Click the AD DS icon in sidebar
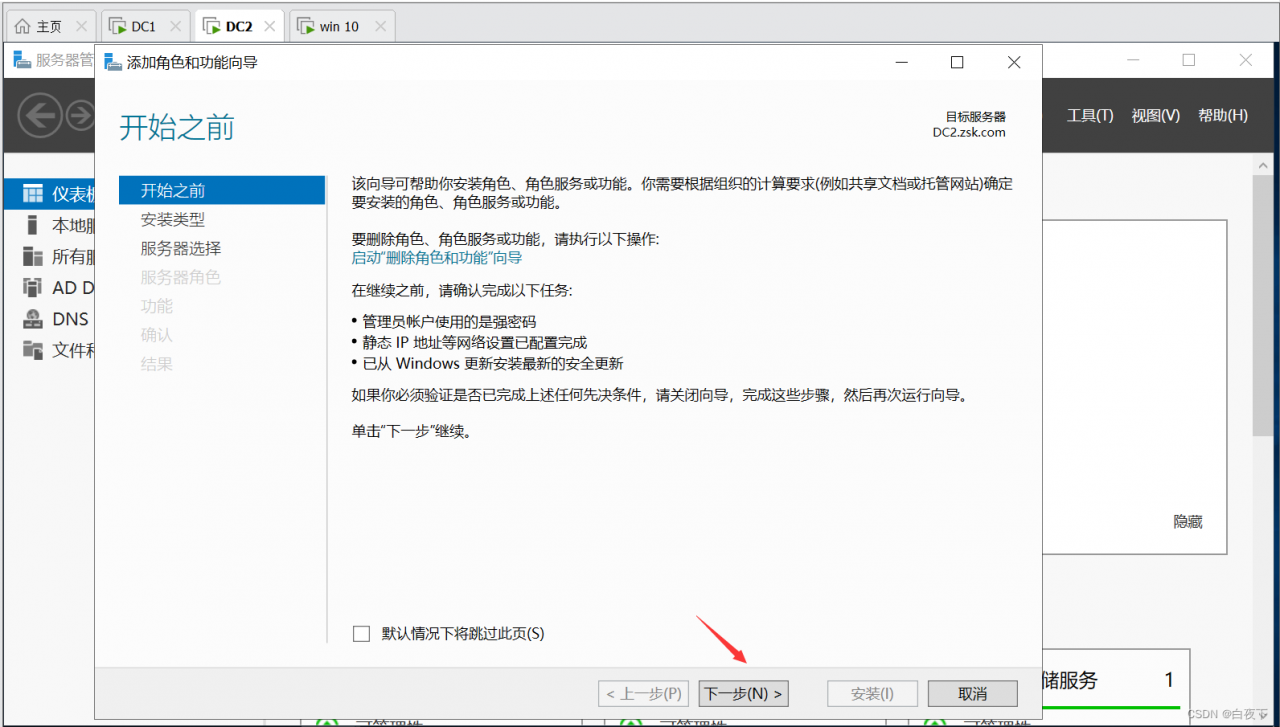 (x=33, y=288)
